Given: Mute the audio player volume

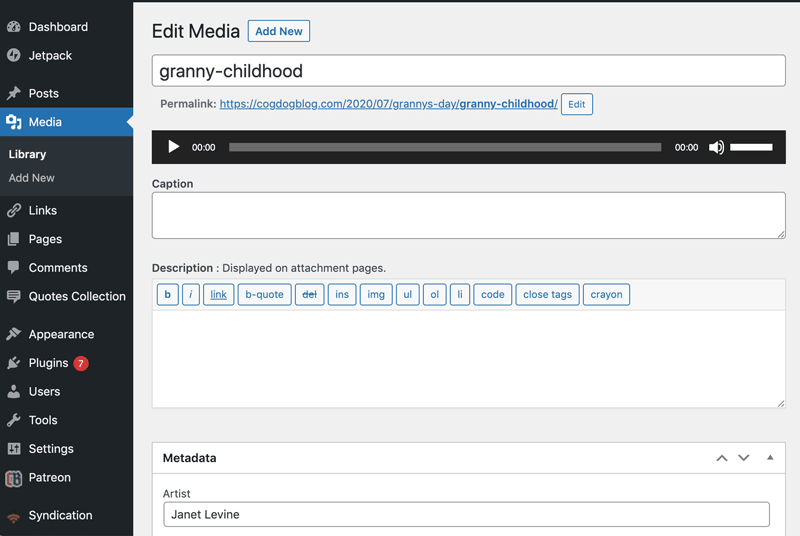Looking at the screenshot, I should (x=716, y=147).
